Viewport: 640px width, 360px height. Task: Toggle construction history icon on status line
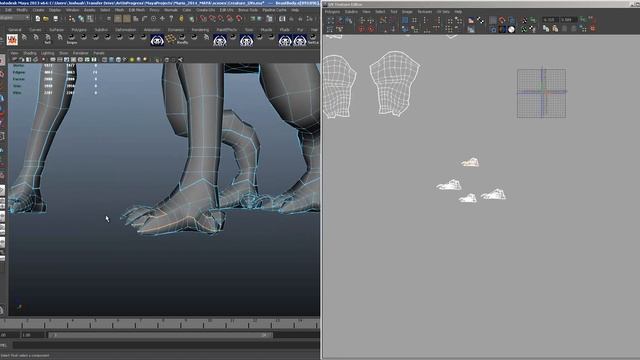click(x=269, y=18)
